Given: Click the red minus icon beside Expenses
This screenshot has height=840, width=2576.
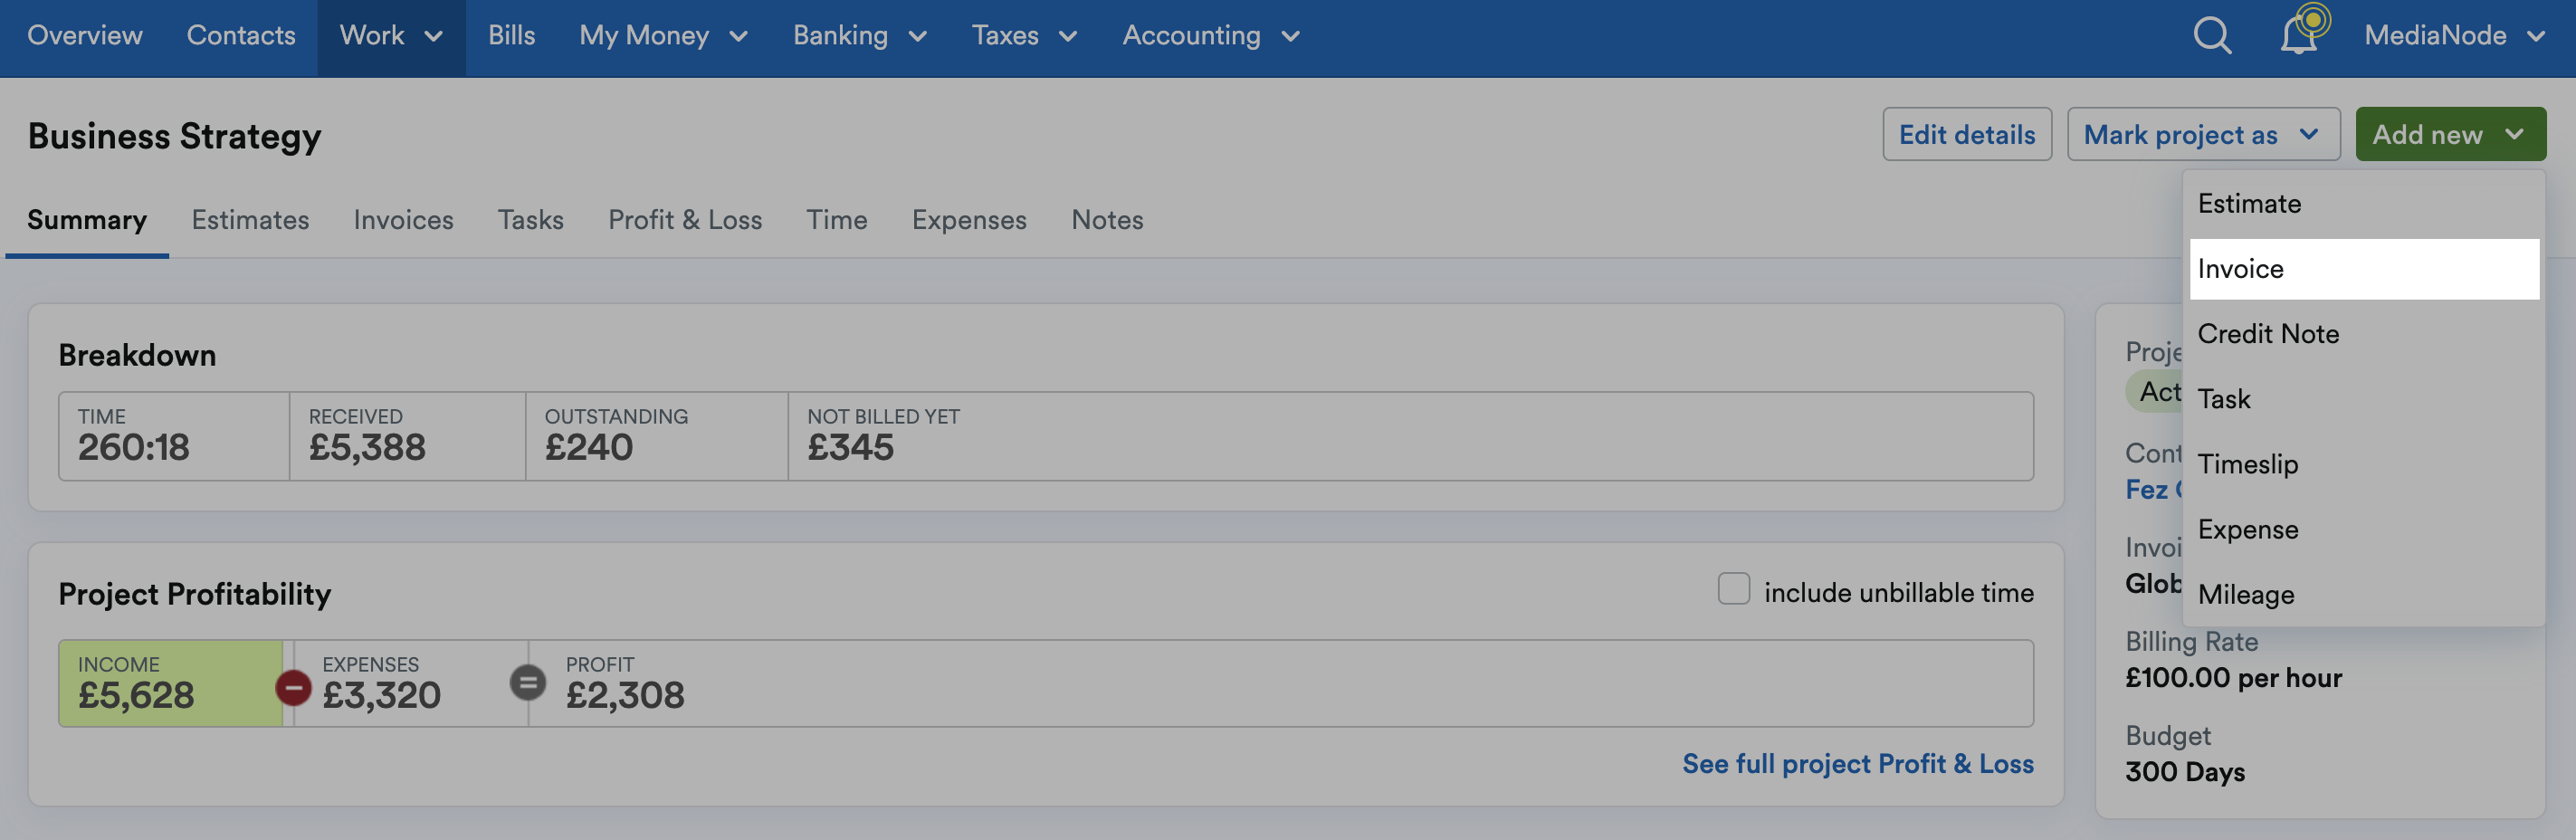Looking at the screenshot, I should (x=293, y=687).
